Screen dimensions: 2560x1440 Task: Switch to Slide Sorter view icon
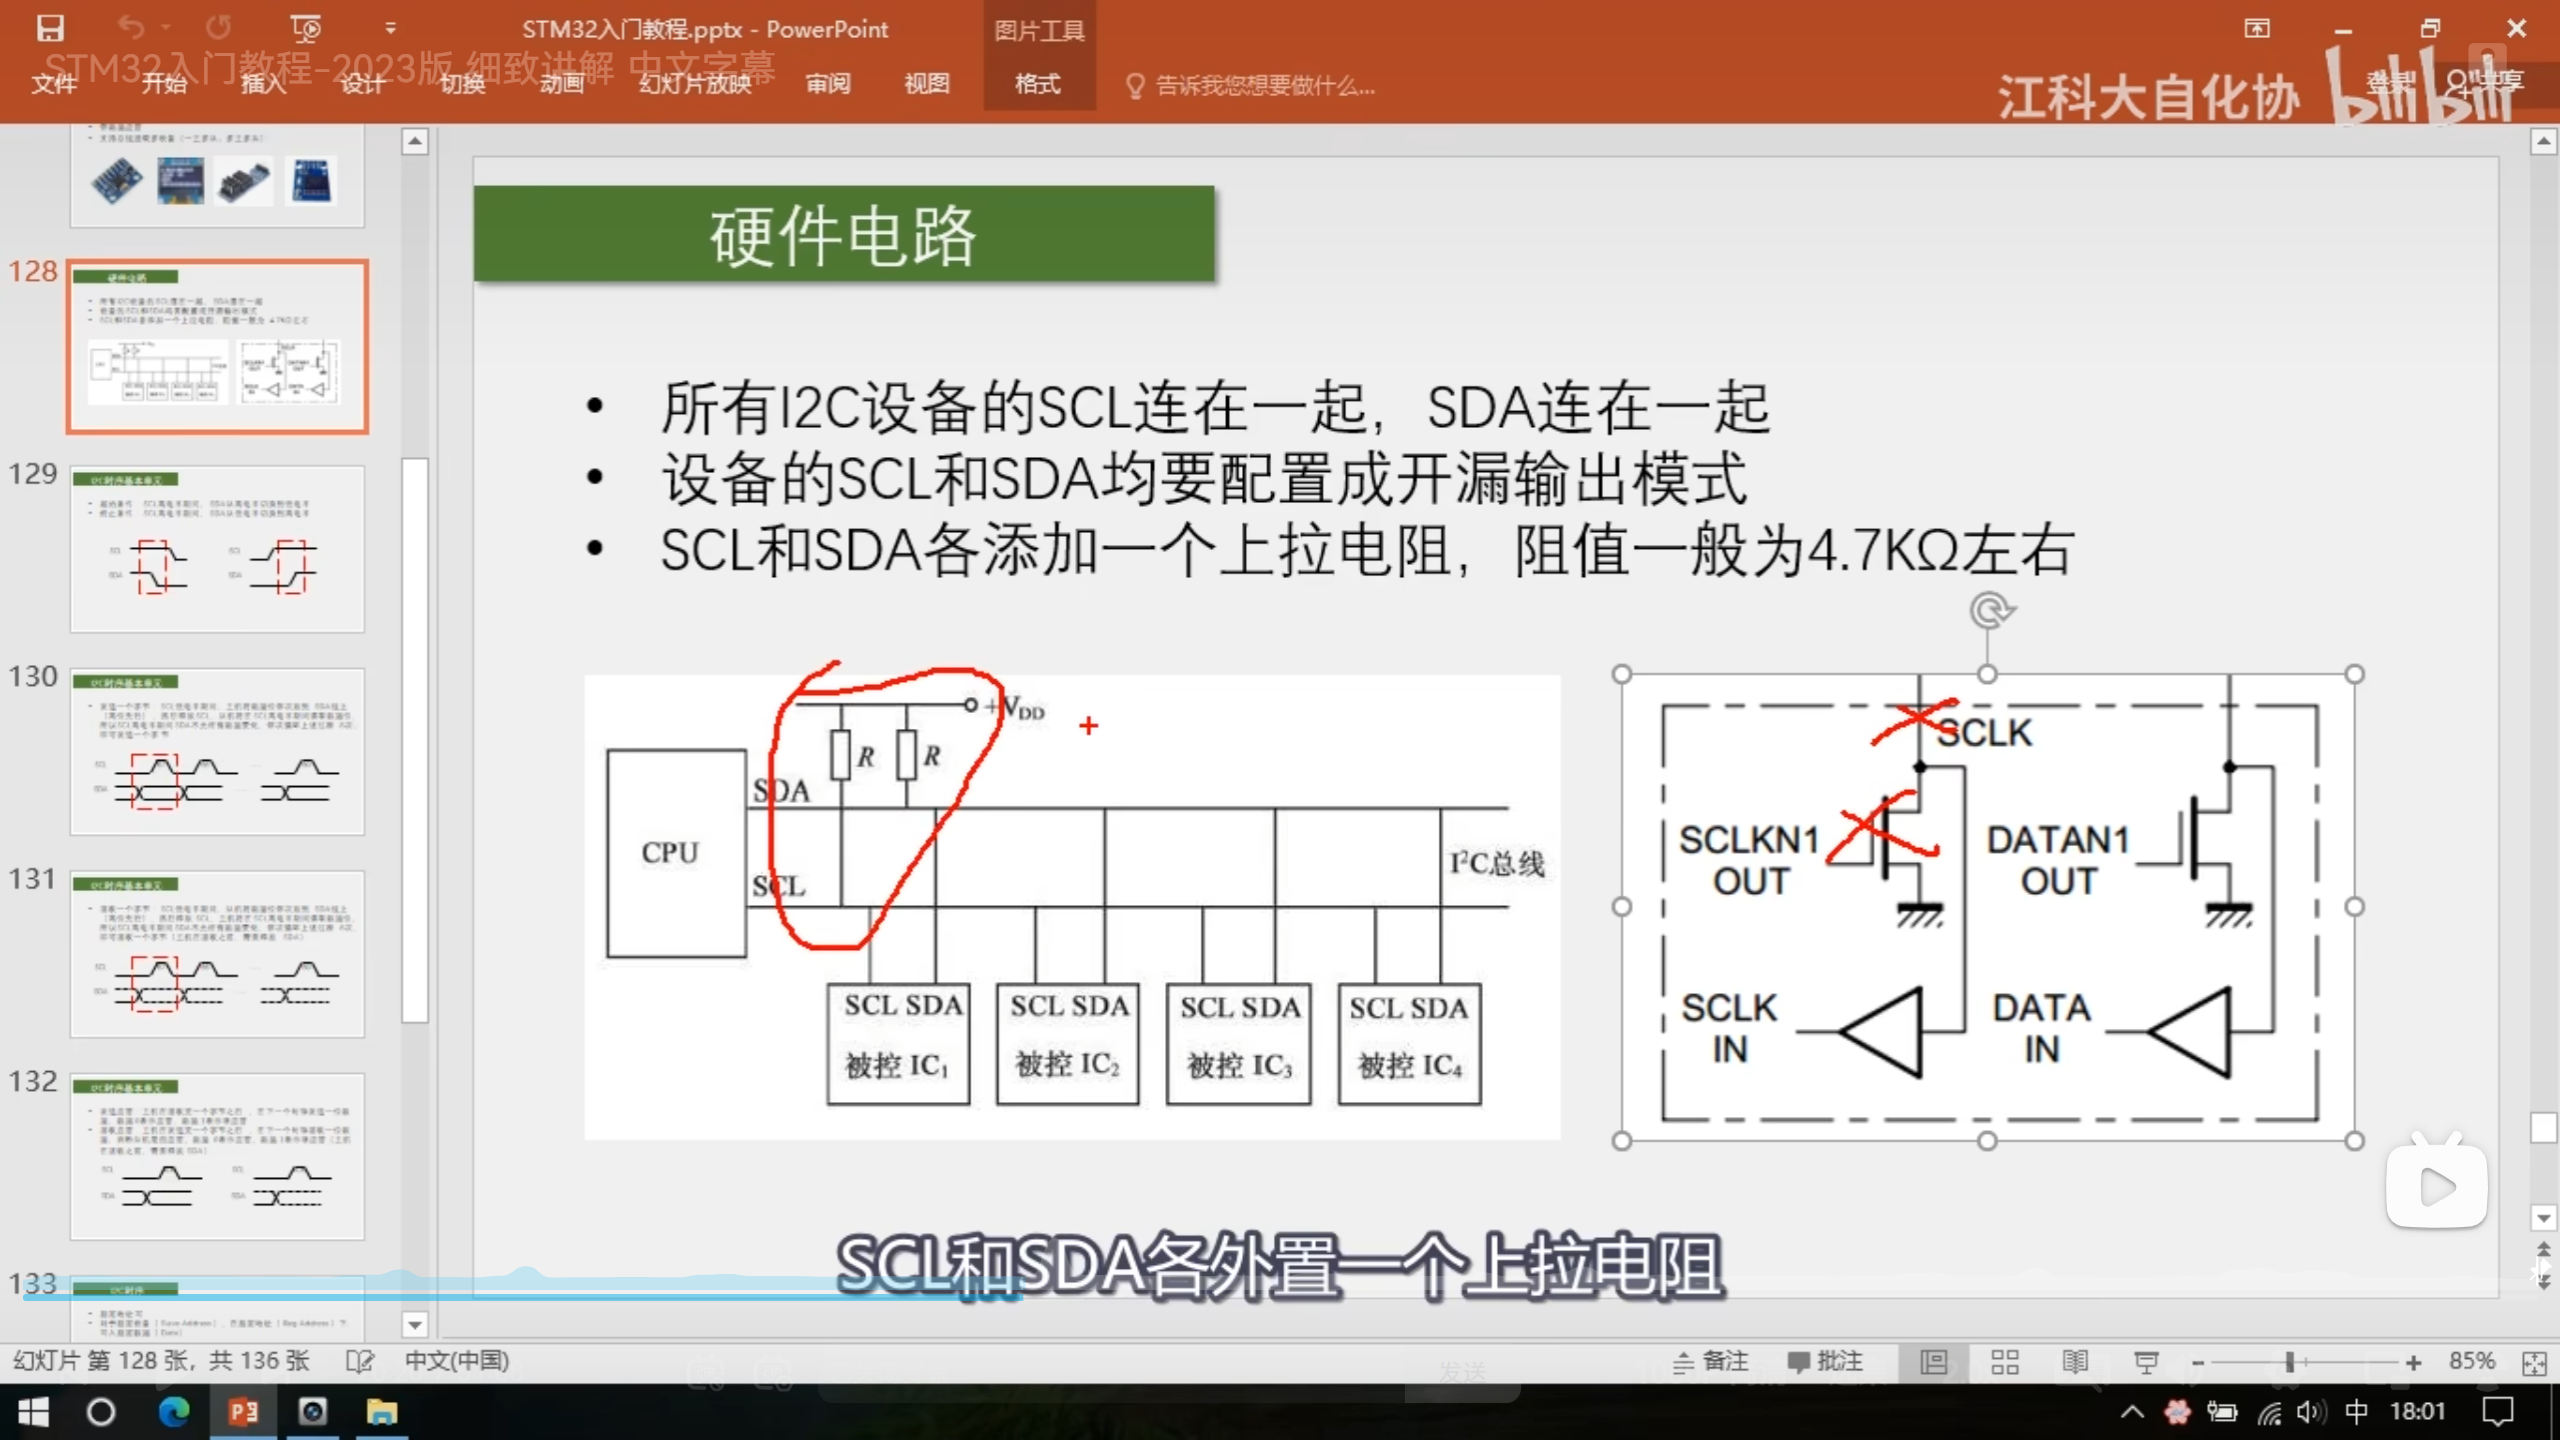coord(2004,1362)
